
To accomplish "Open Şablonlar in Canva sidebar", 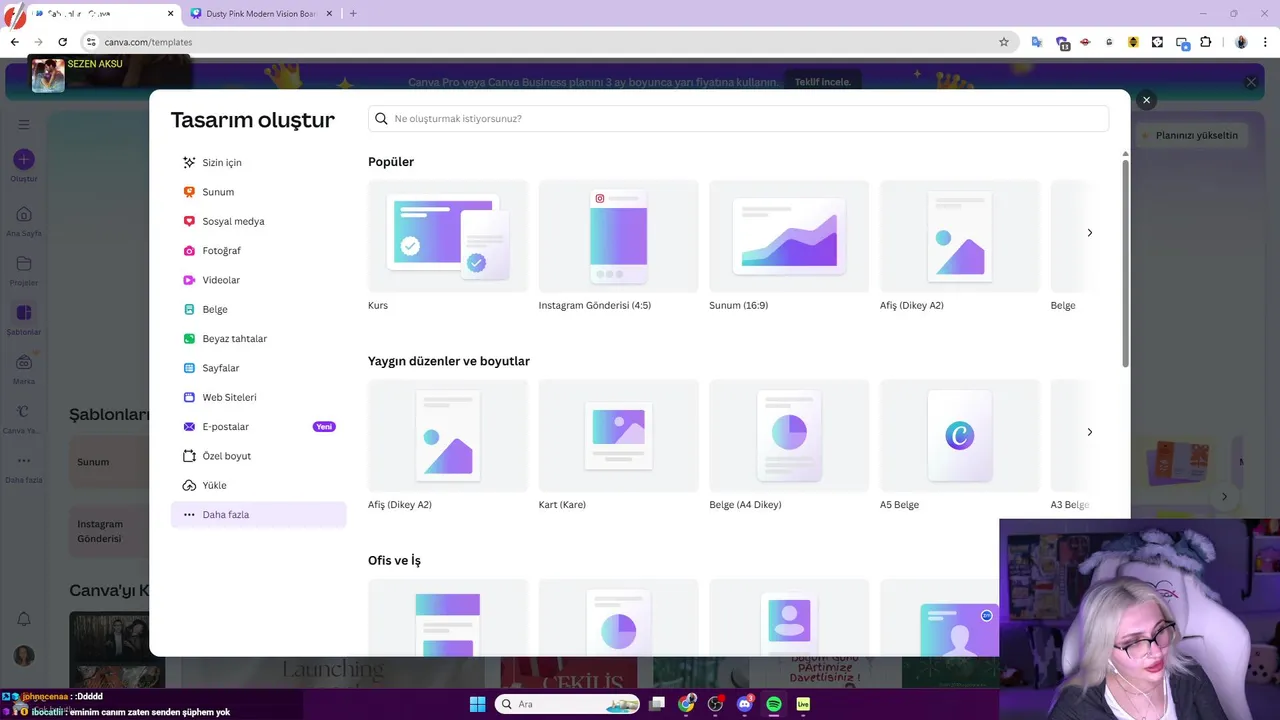I will 24,320.
